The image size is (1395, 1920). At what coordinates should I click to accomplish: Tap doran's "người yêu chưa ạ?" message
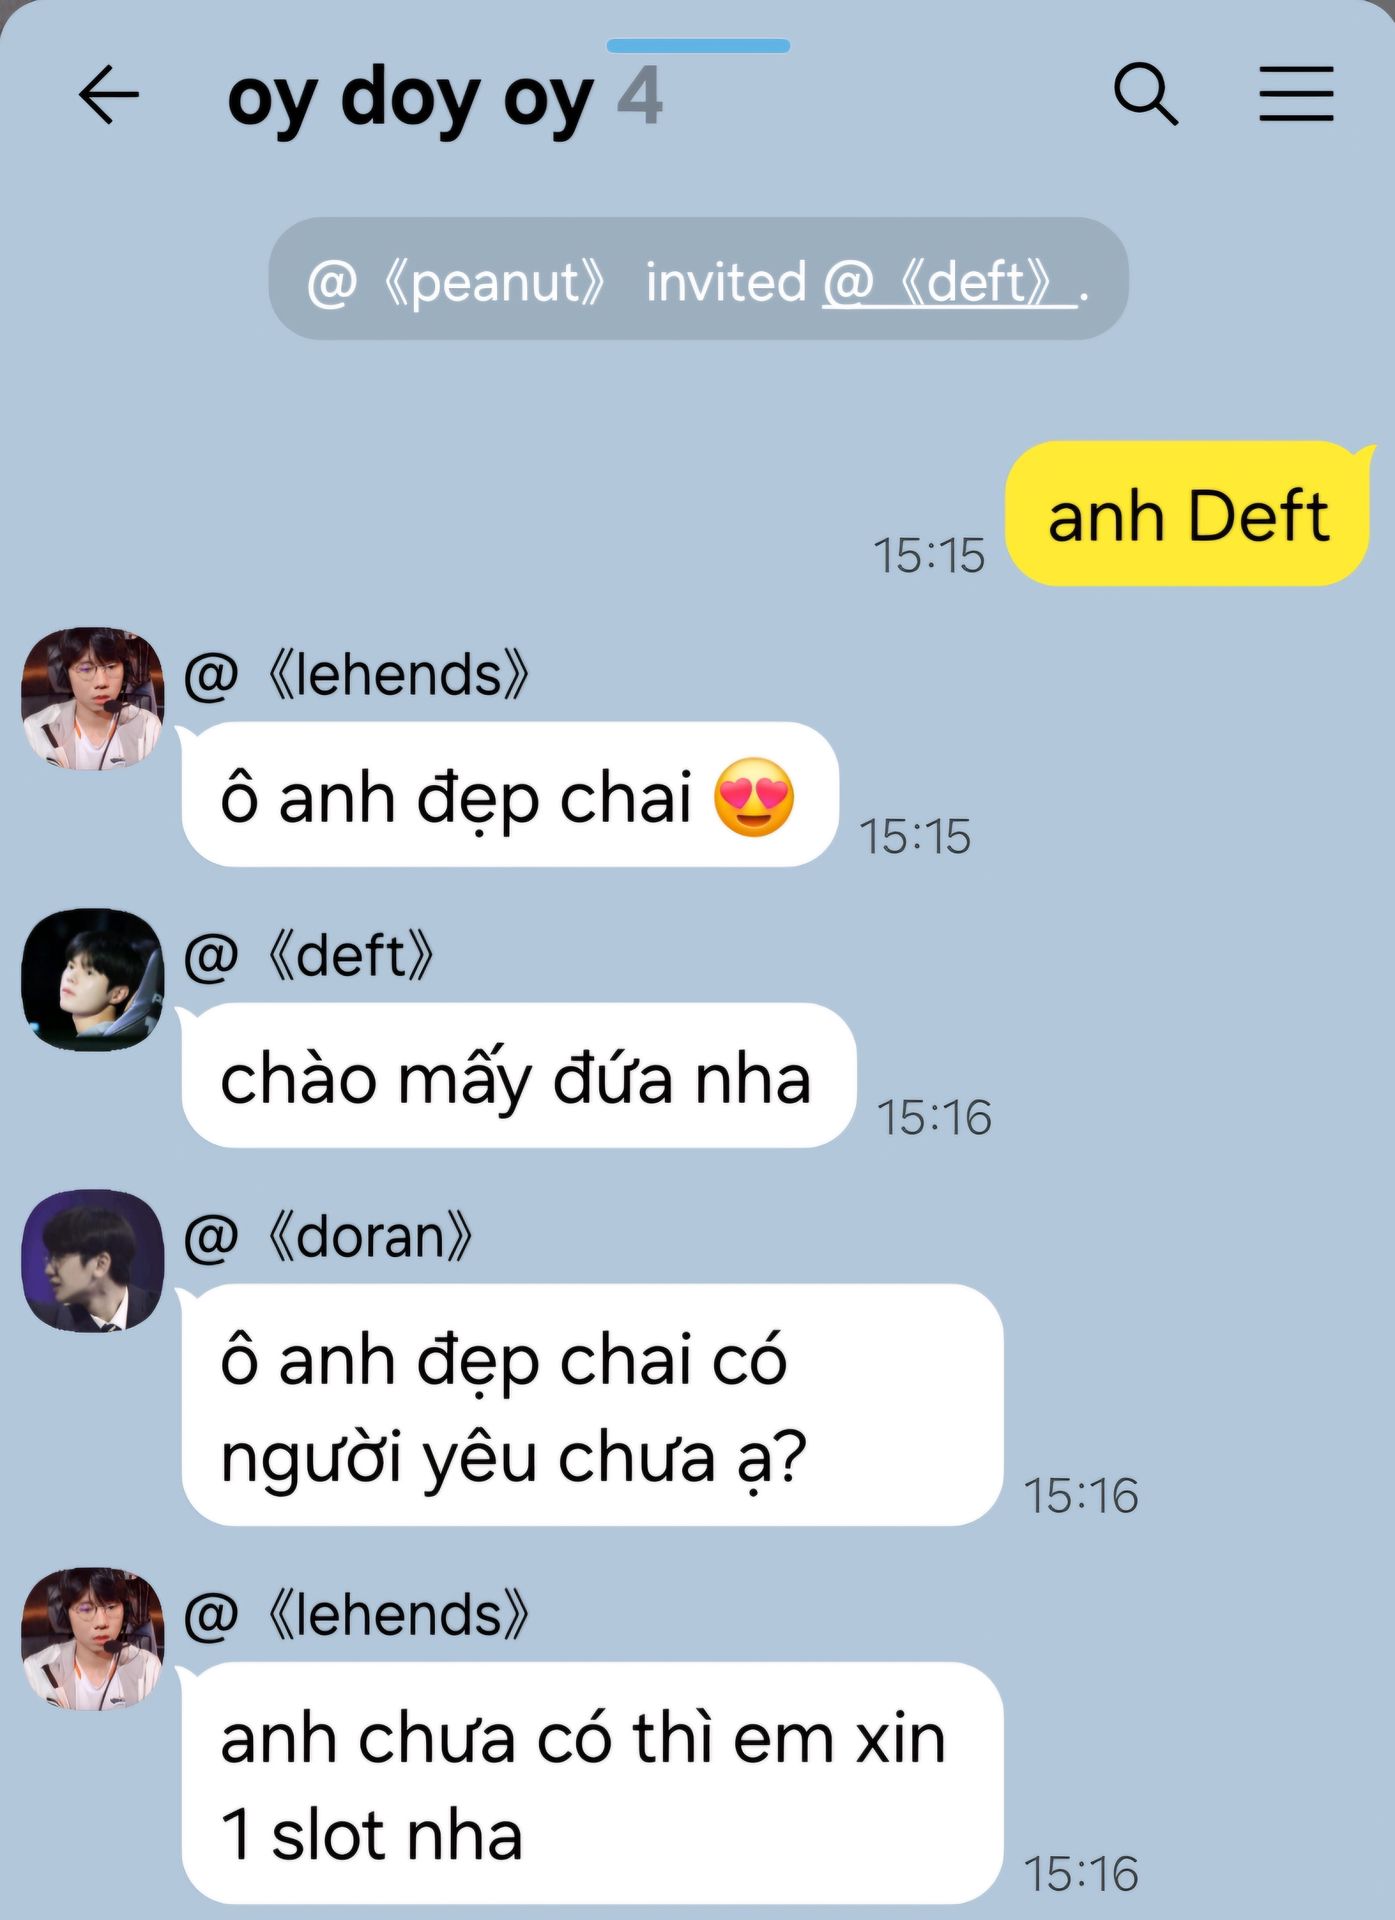point(592,1405)
